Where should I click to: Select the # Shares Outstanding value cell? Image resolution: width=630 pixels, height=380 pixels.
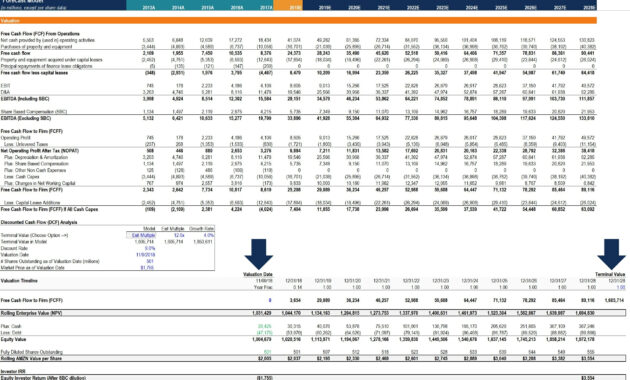tap(150, 261)
